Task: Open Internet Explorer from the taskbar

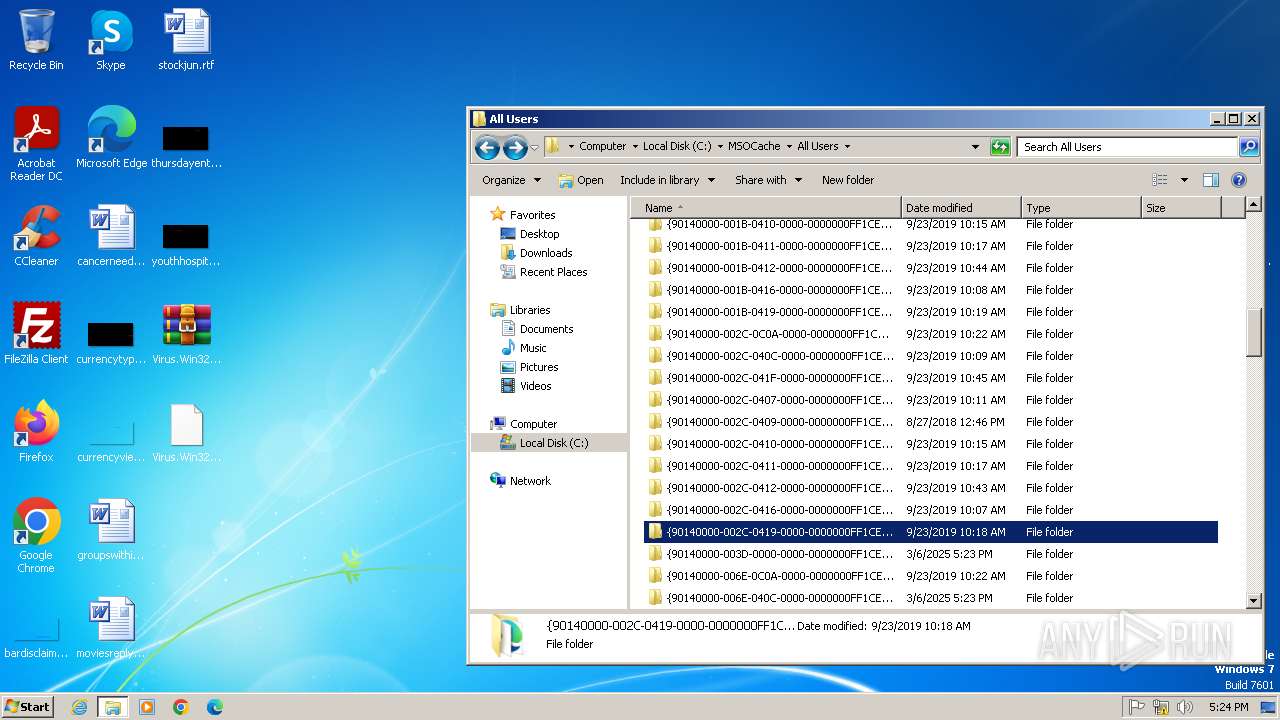Action: 79,707
